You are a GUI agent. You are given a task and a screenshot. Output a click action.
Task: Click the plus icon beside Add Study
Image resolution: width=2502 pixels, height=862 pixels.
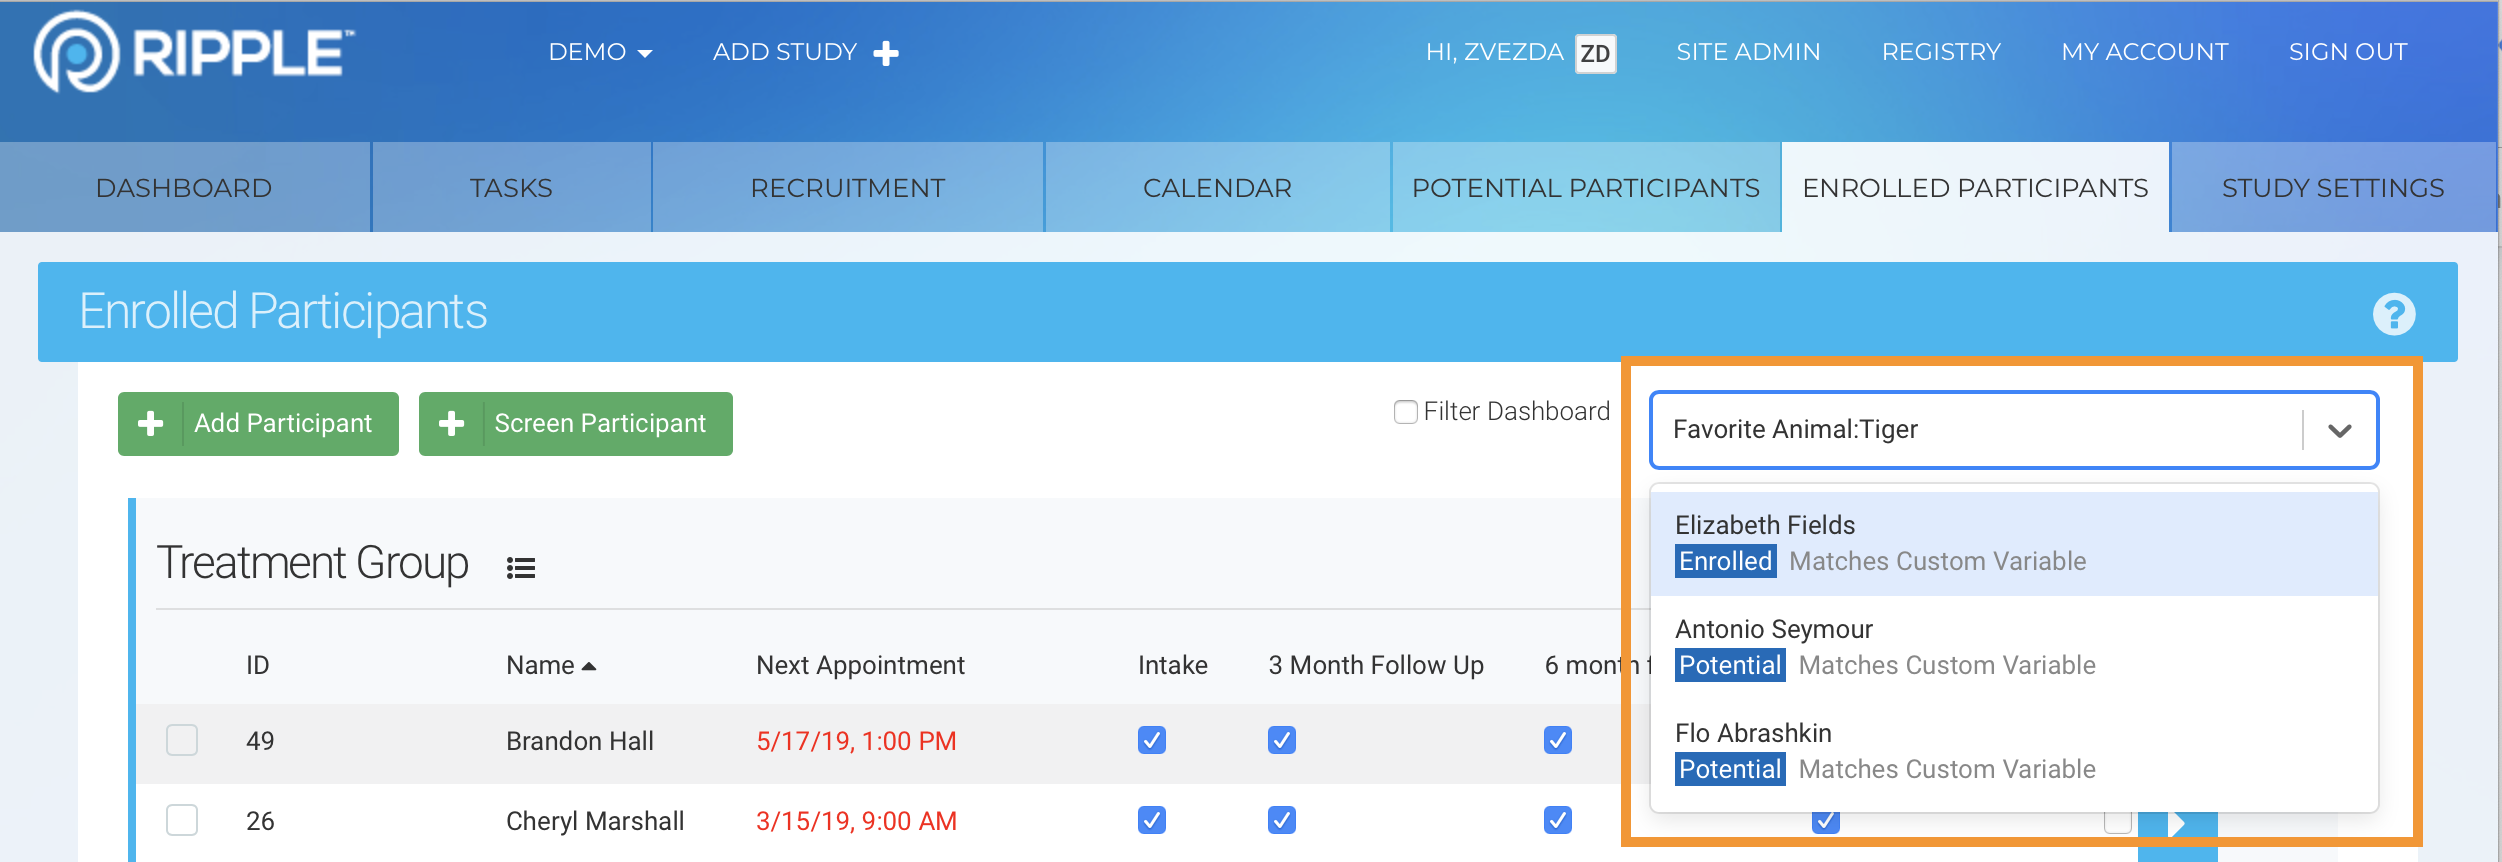(x=886, y=53)
